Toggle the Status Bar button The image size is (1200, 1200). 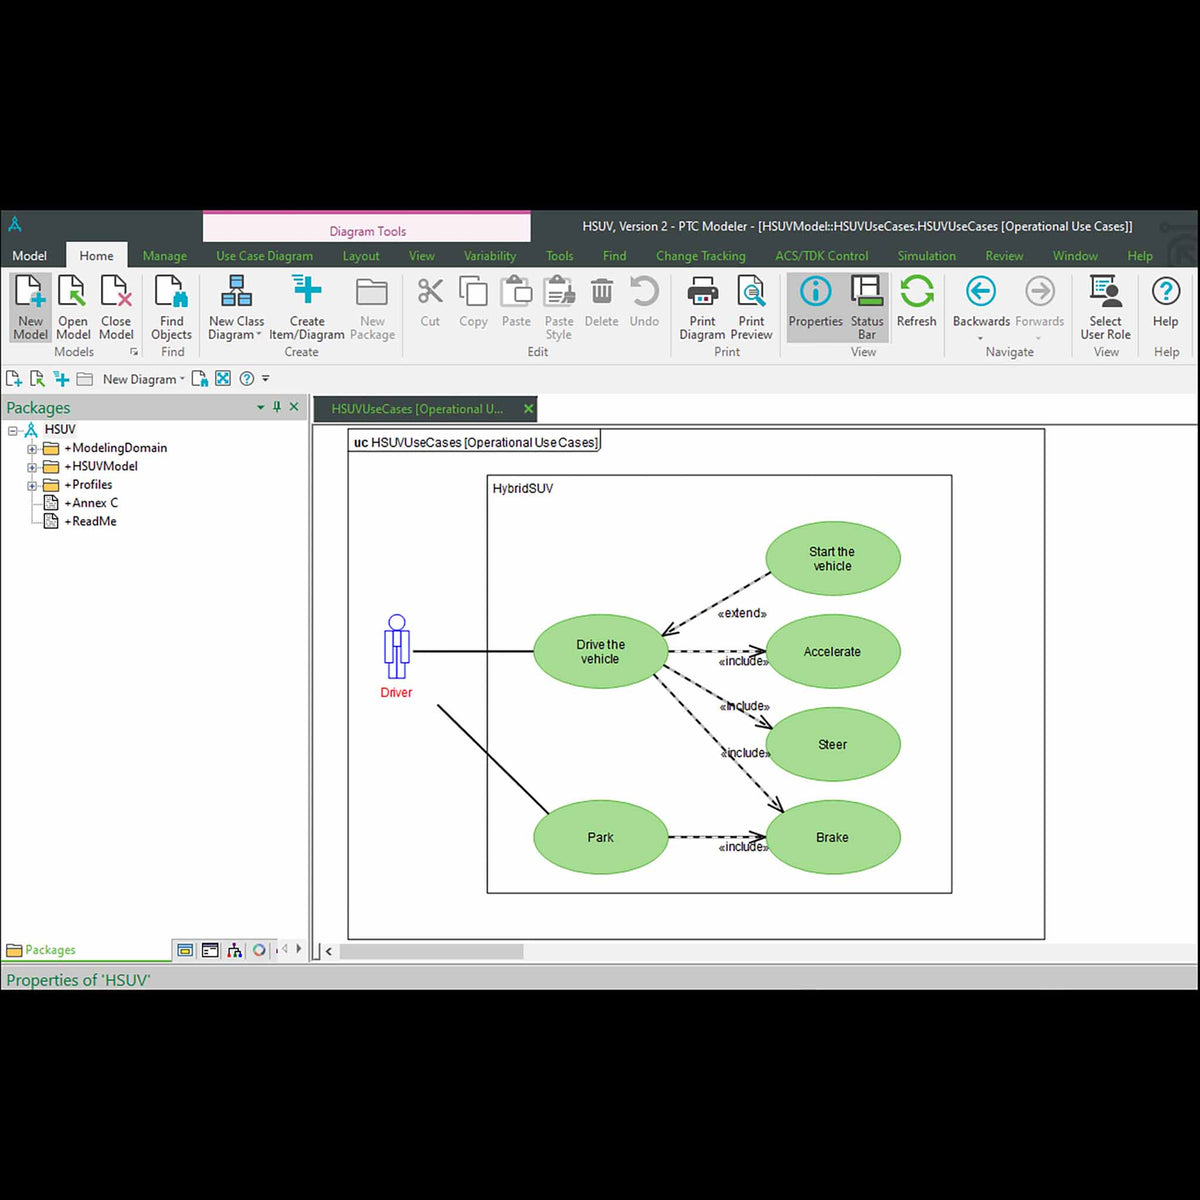pos(866,308)
